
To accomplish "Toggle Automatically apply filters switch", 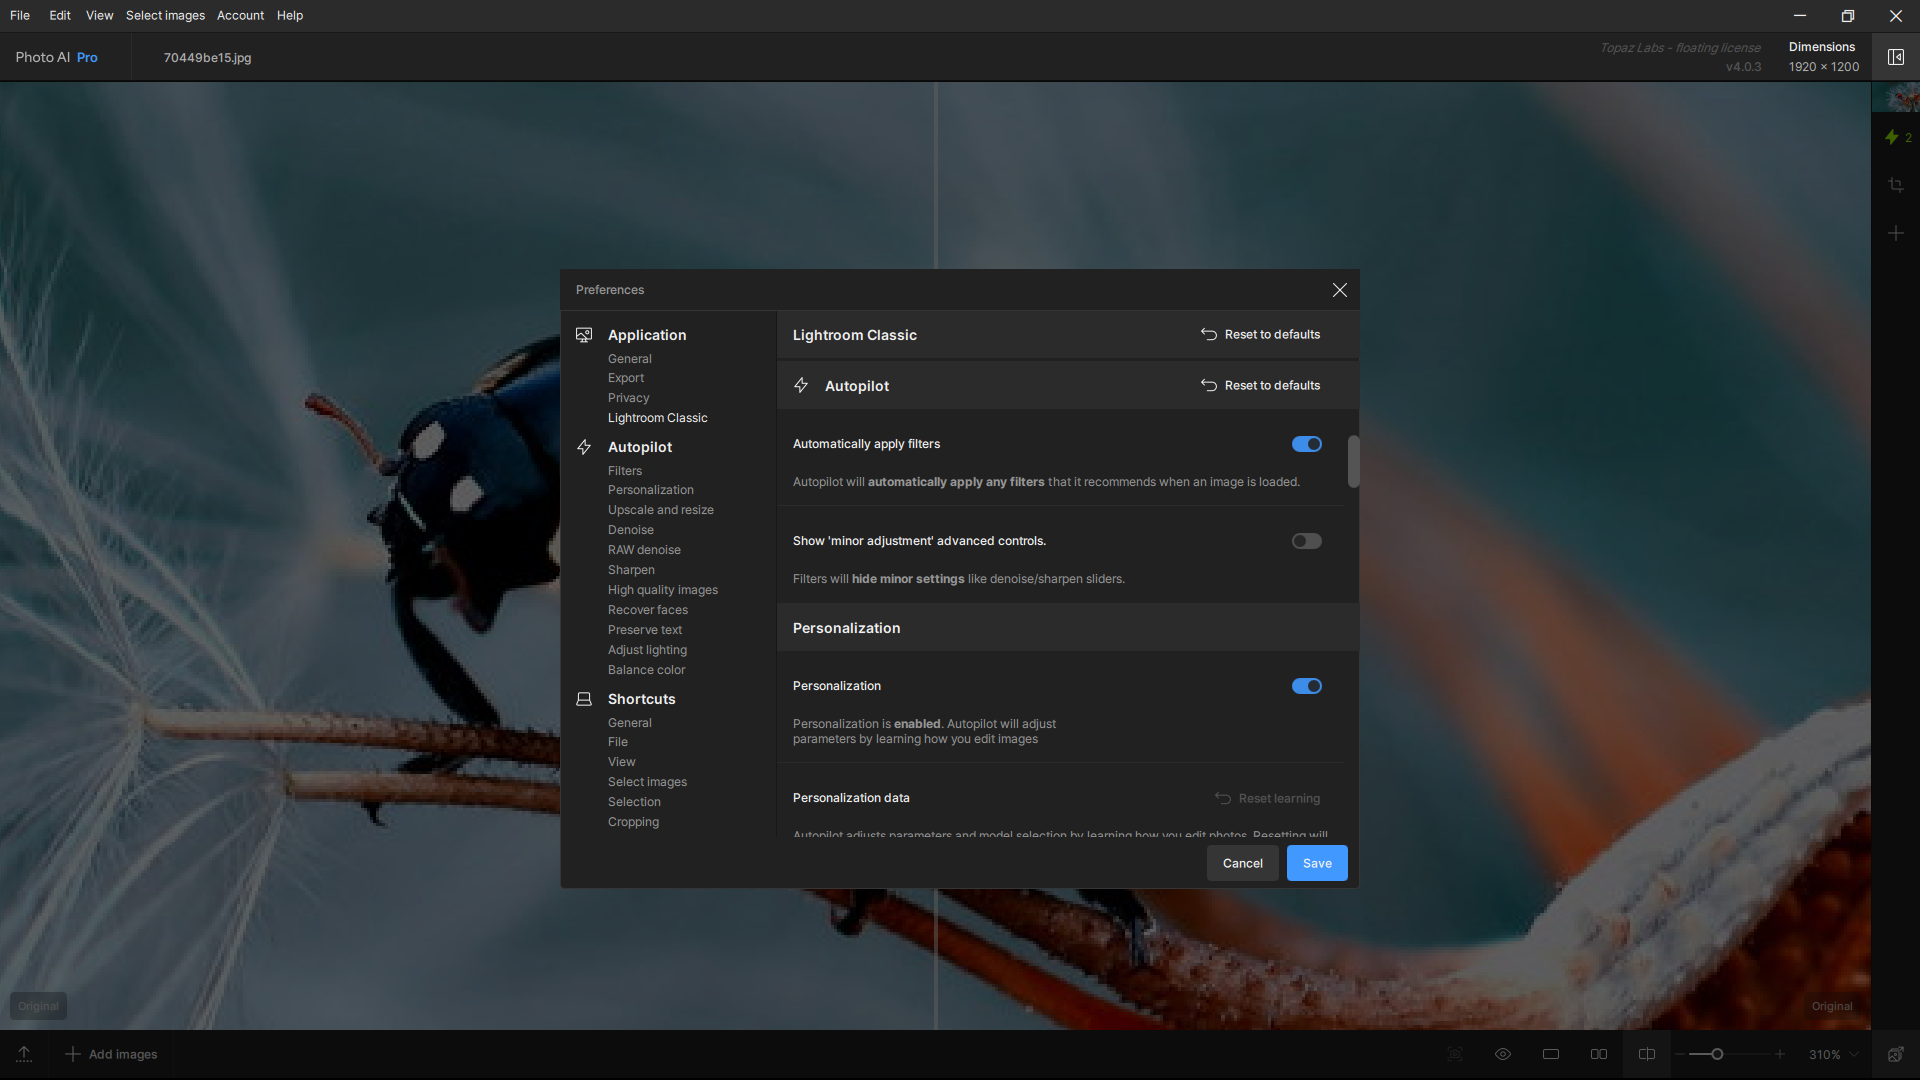I will [x=1307, y=444].
